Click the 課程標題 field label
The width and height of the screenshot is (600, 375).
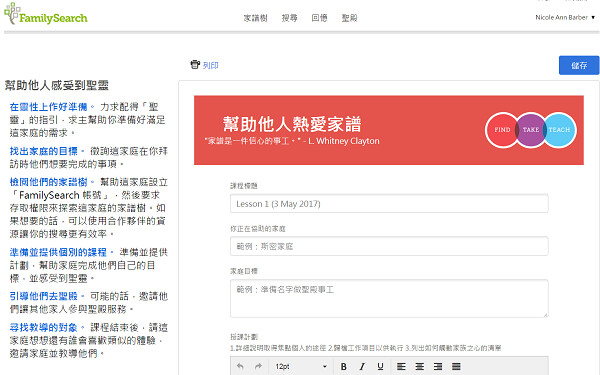click(244, 186)
